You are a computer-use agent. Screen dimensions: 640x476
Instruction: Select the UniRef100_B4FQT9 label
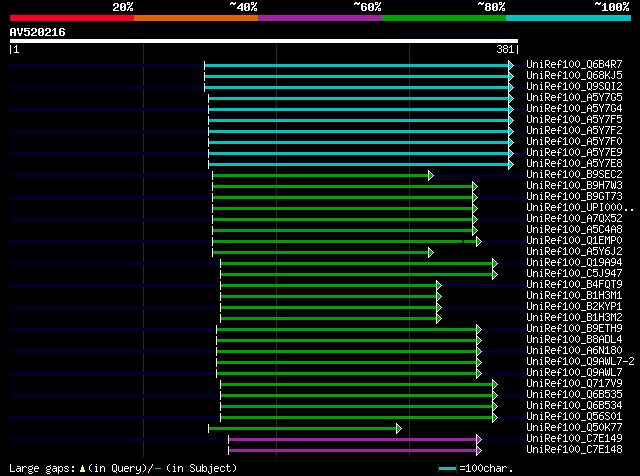(x=574, y=285)
